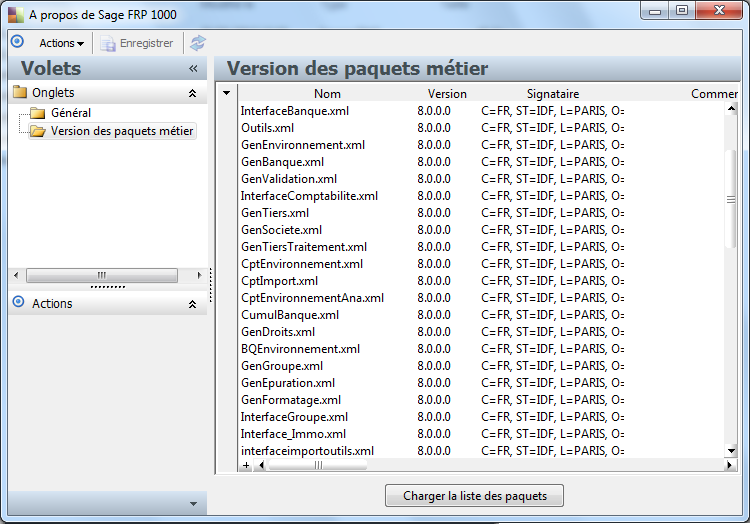Click left arrow of Volets horizontal scrollbar

point(16,275)
